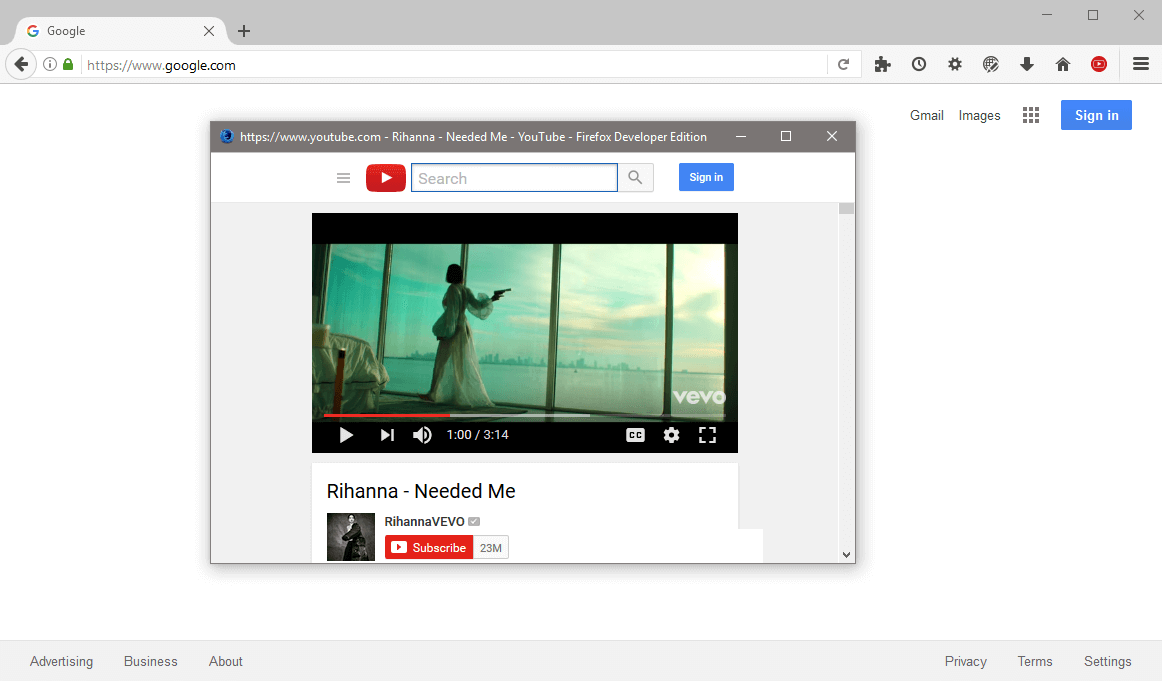
Task: Click the YouTube logo
Action: point(386,178)
